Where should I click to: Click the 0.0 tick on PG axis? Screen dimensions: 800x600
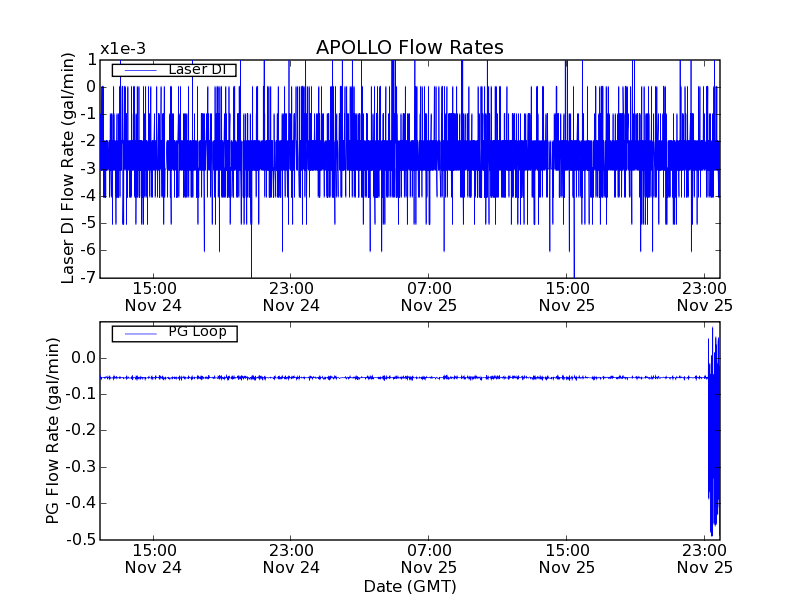[82, 358]
